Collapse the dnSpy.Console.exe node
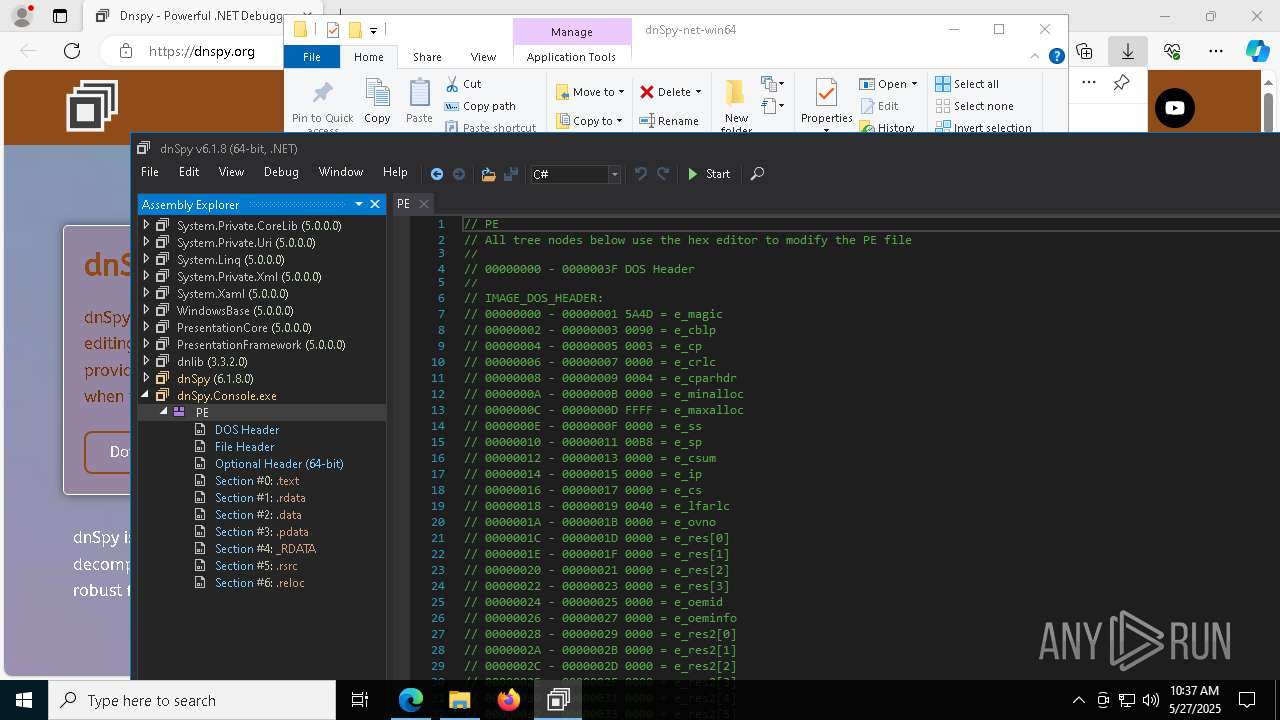1280x720 pixels. coord(146,396)
